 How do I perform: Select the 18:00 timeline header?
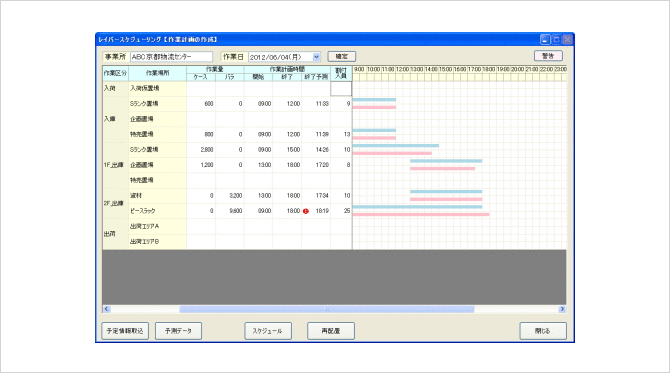pos(489,69)
